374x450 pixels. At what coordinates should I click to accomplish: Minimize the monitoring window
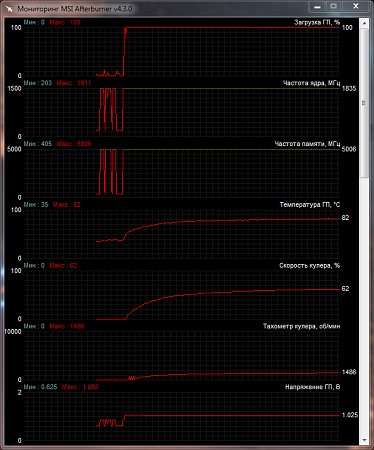click(x=317, y=6)
